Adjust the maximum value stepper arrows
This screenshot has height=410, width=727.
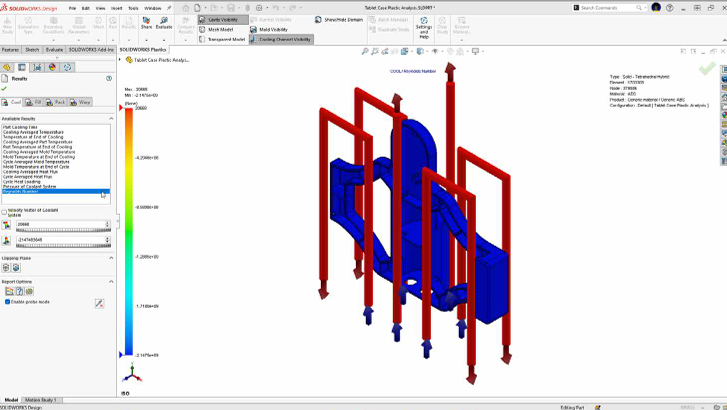[x=108, y=224]
